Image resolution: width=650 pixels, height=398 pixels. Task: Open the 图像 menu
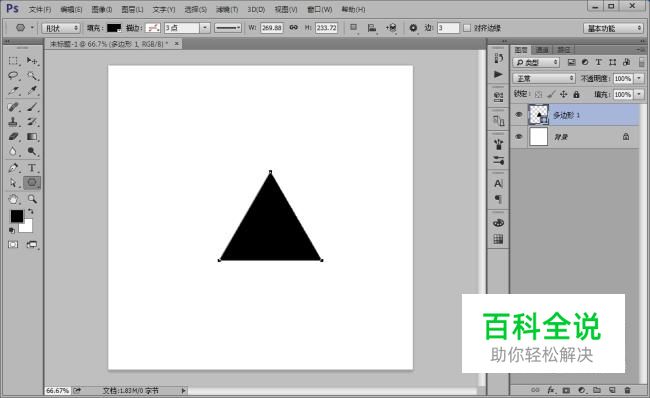tap(102, 9)
